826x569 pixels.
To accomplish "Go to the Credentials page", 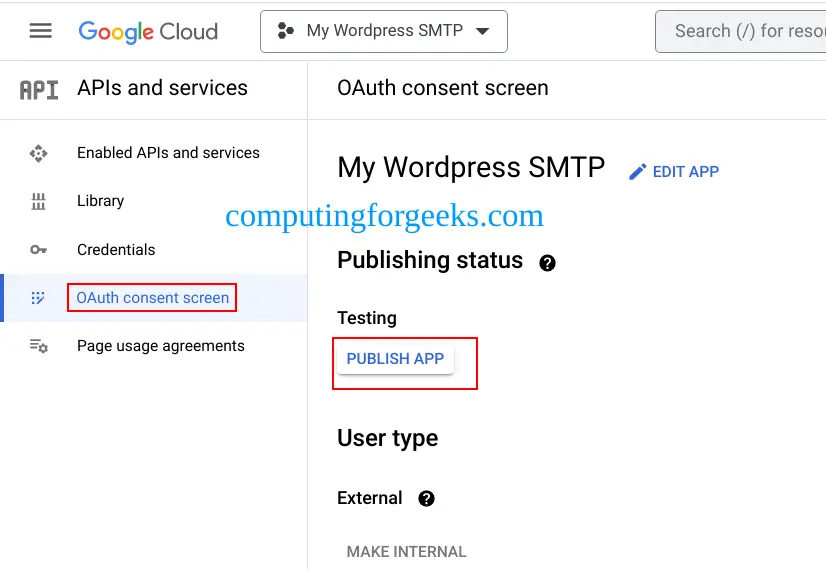I will (x=116, y=250).
